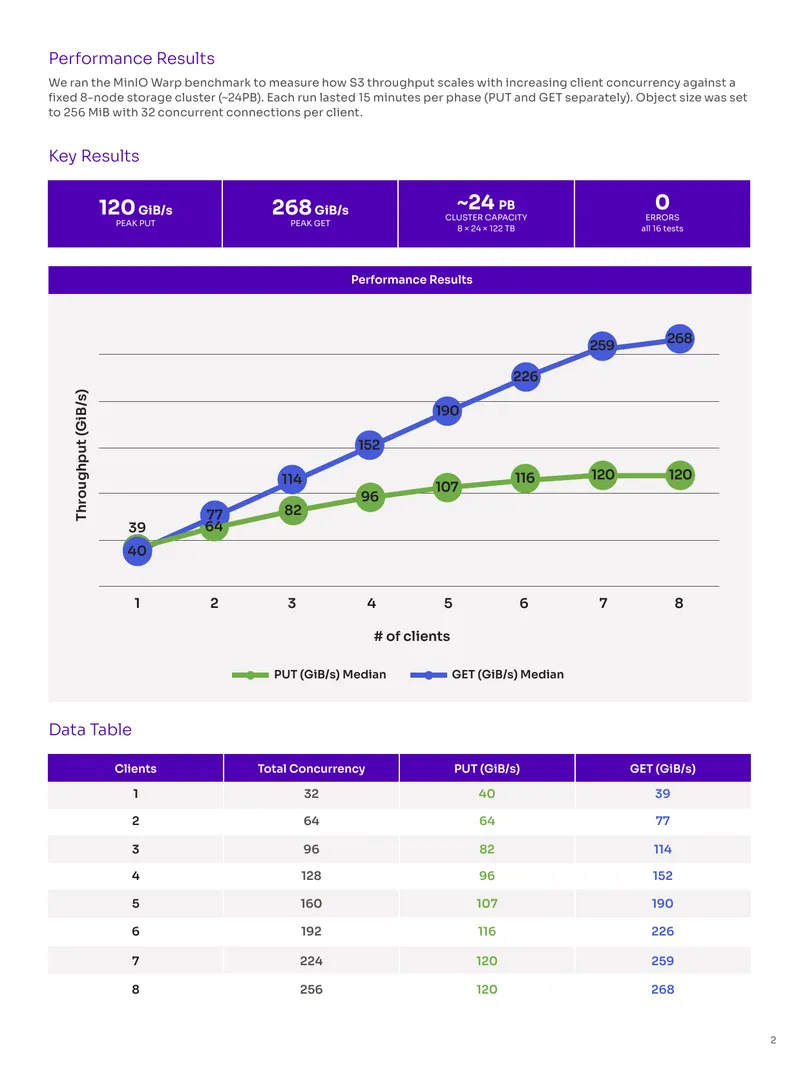
Task: Click the "GET (GiB/s)" table column header
Action: tap(663, 768)
